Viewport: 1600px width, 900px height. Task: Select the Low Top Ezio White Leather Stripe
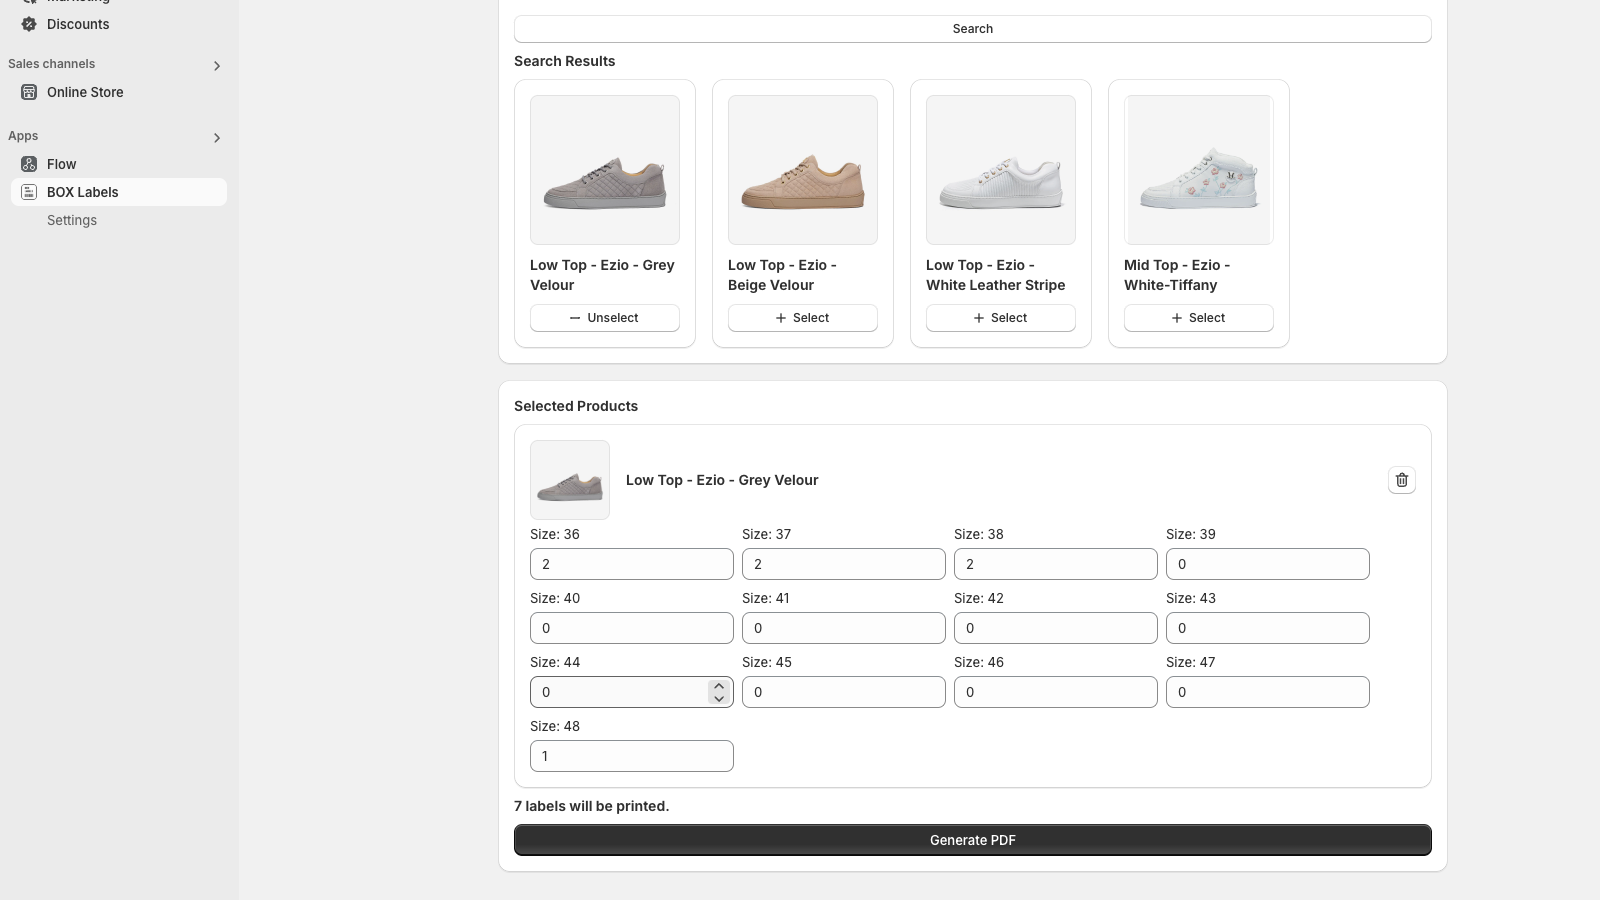click(1000, 318)
